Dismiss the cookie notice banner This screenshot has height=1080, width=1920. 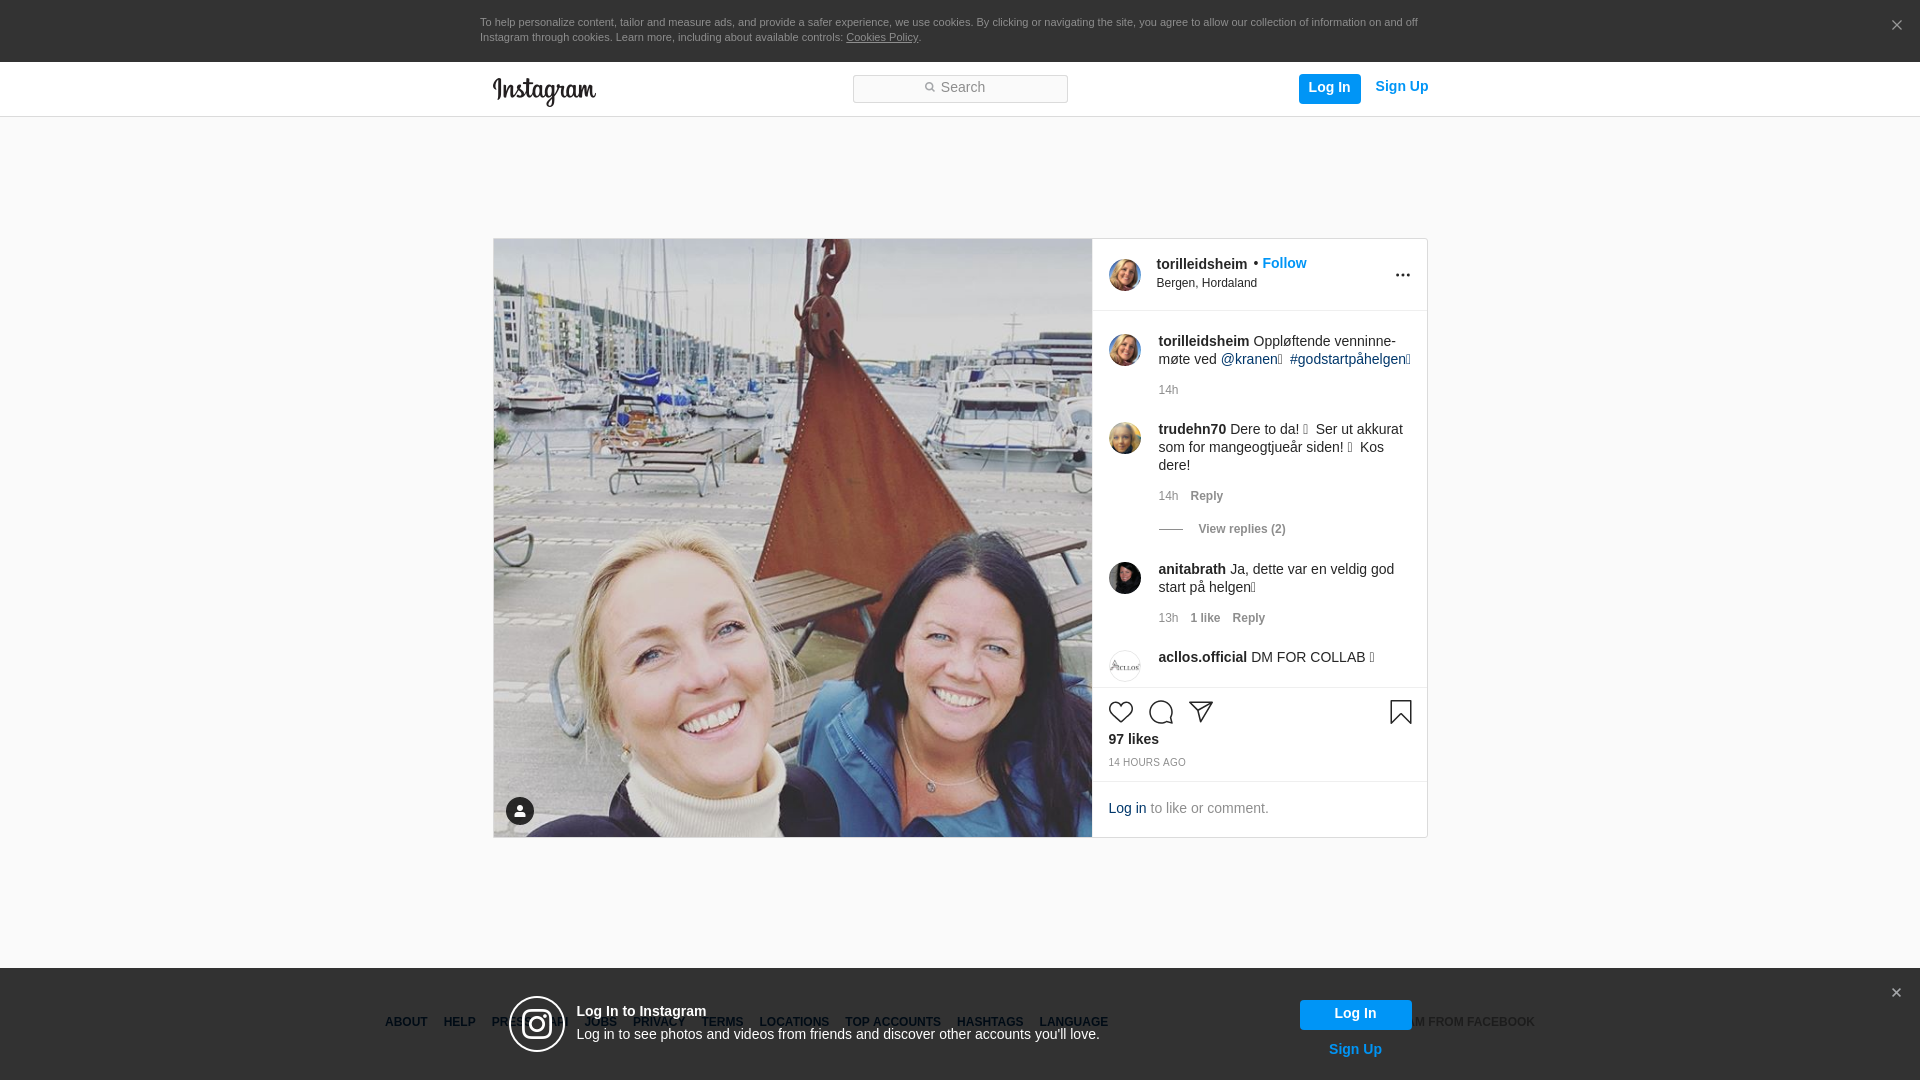(x=1896, y=26)
